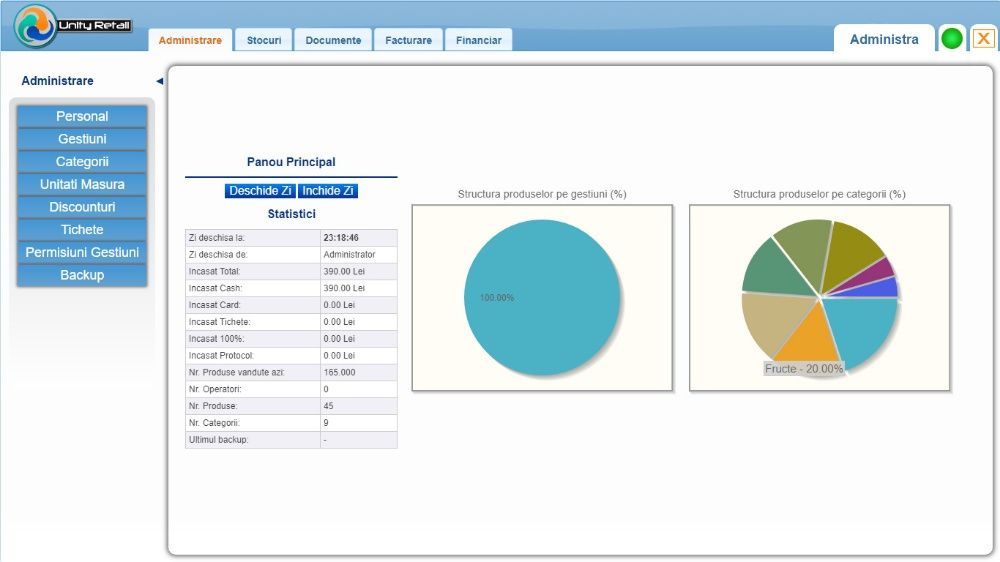
Task: Open the Personal section
Action: pyautogui.click(x=82, y=117)
